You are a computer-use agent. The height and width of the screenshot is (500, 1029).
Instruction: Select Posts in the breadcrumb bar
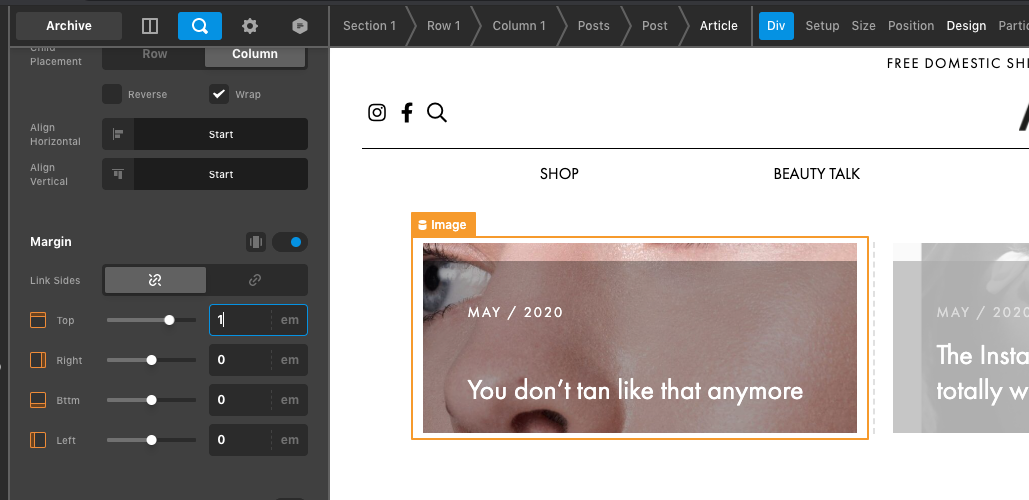click(593, 26)
